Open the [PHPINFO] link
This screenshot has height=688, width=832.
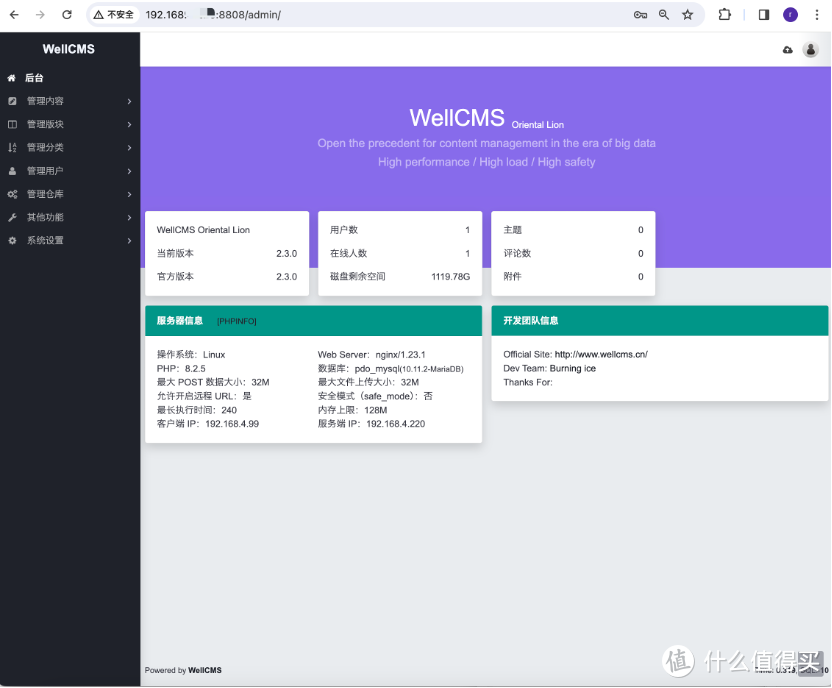237,321
